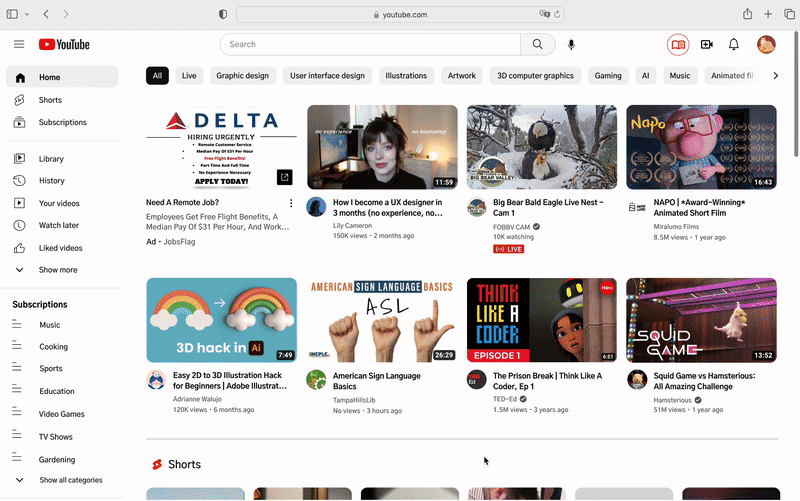Open Safari sidebar dropdown chevron
The height and width of the screenshot is (501, 800).
27,14
